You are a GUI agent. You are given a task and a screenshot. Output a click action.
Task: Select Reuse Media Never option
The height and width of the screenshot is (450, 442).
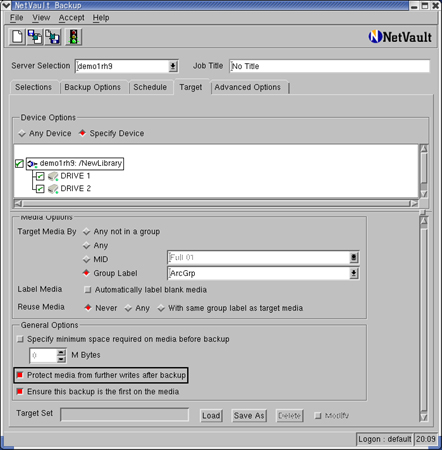[x=88, y=308]
